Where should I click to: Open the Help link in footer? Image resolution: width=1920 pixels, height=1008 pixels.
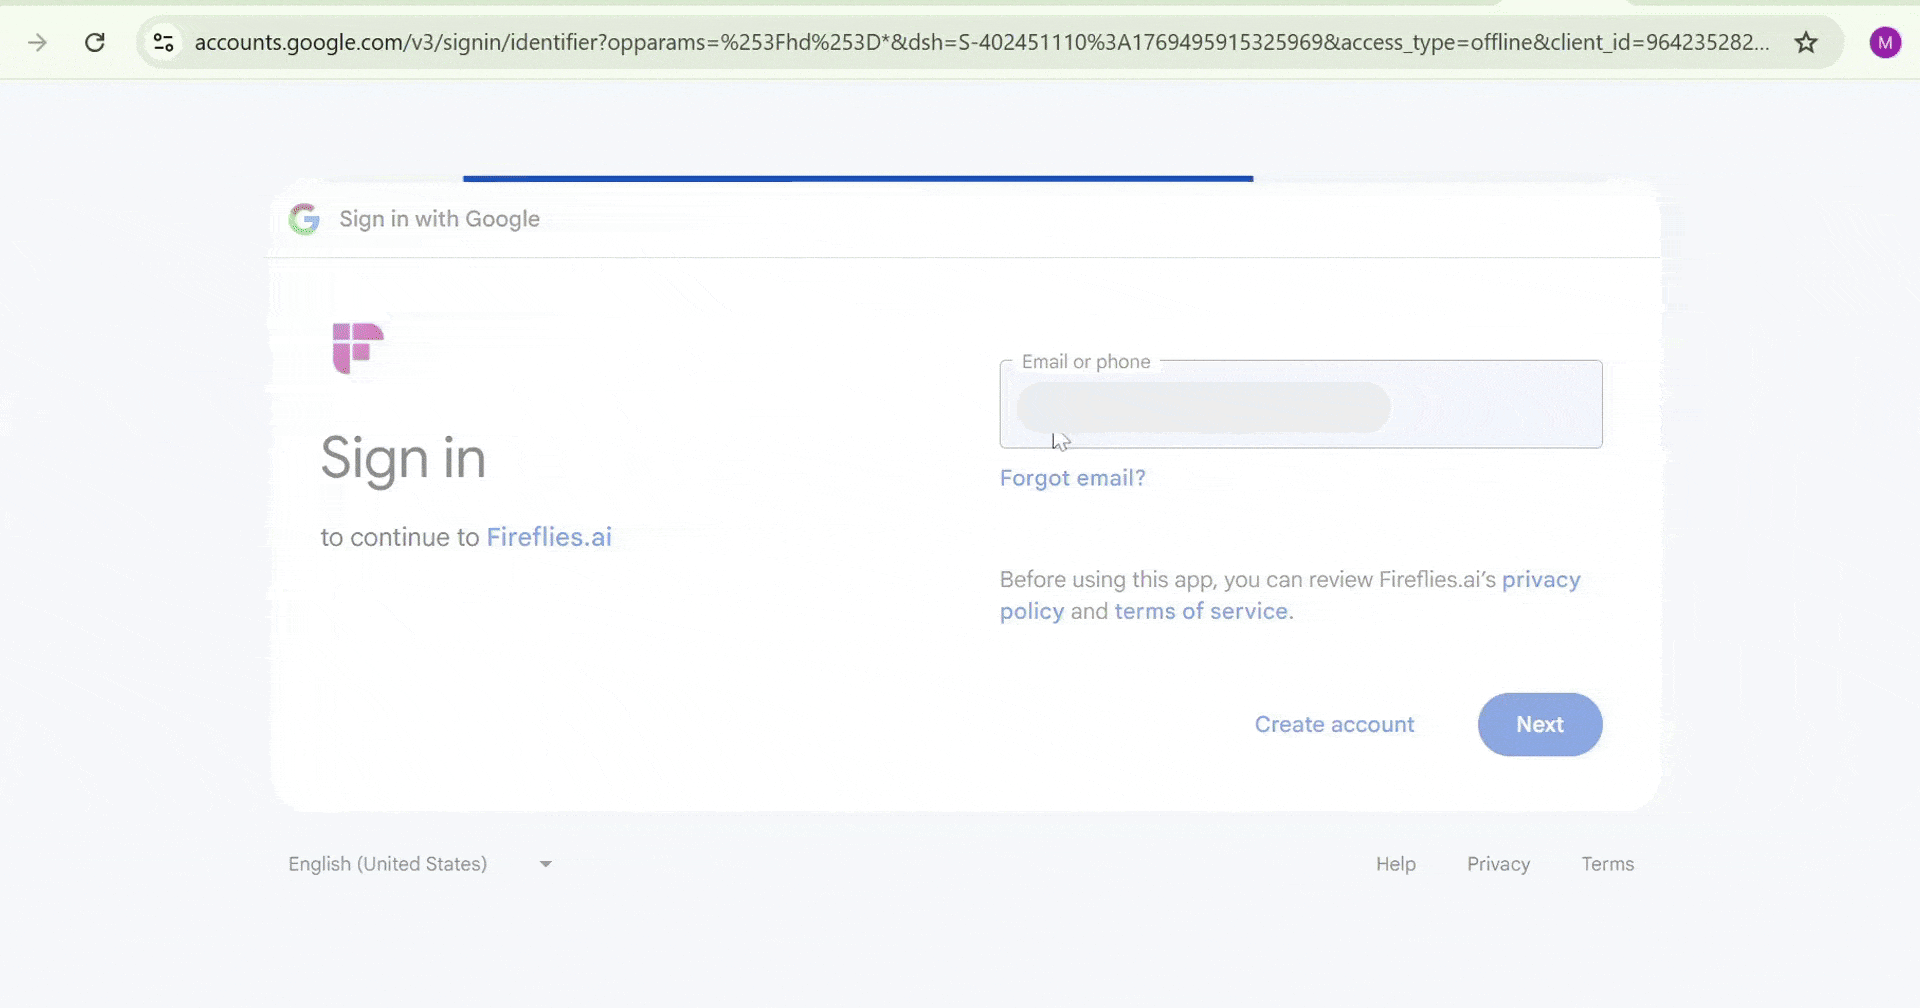click(1396, 864)
